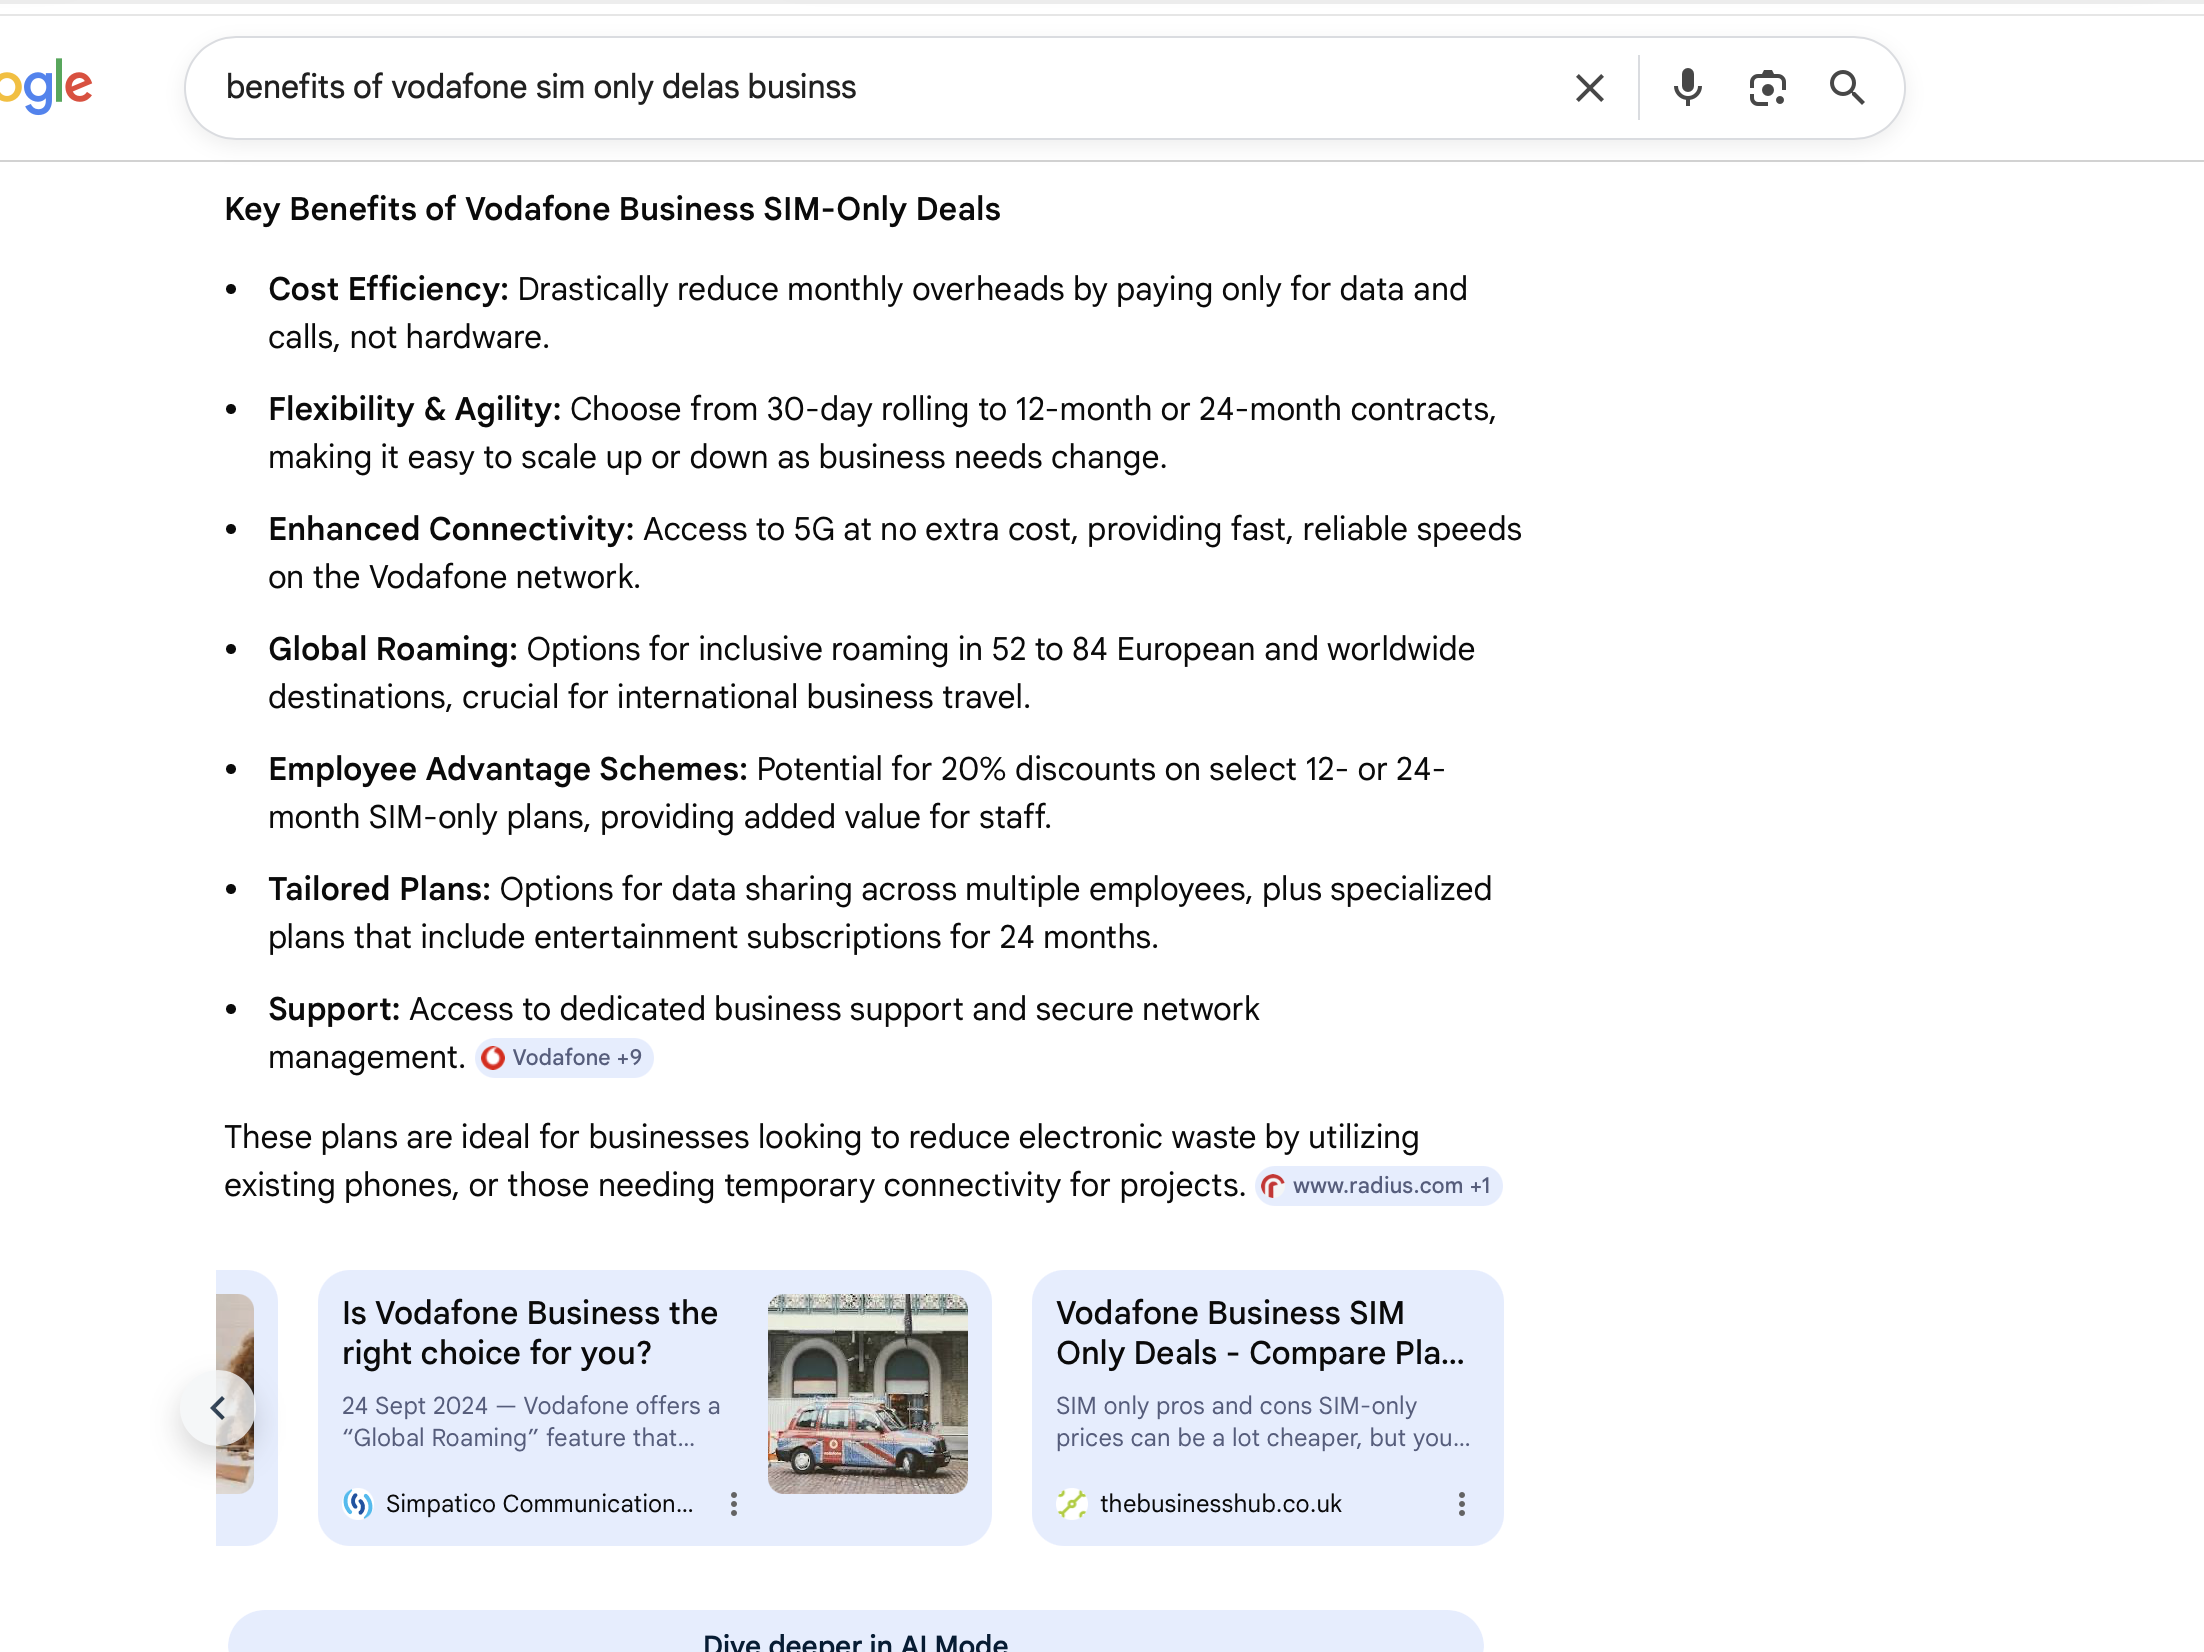
Task: Open the Vodafone +9 source chip
Action: 563,1057
